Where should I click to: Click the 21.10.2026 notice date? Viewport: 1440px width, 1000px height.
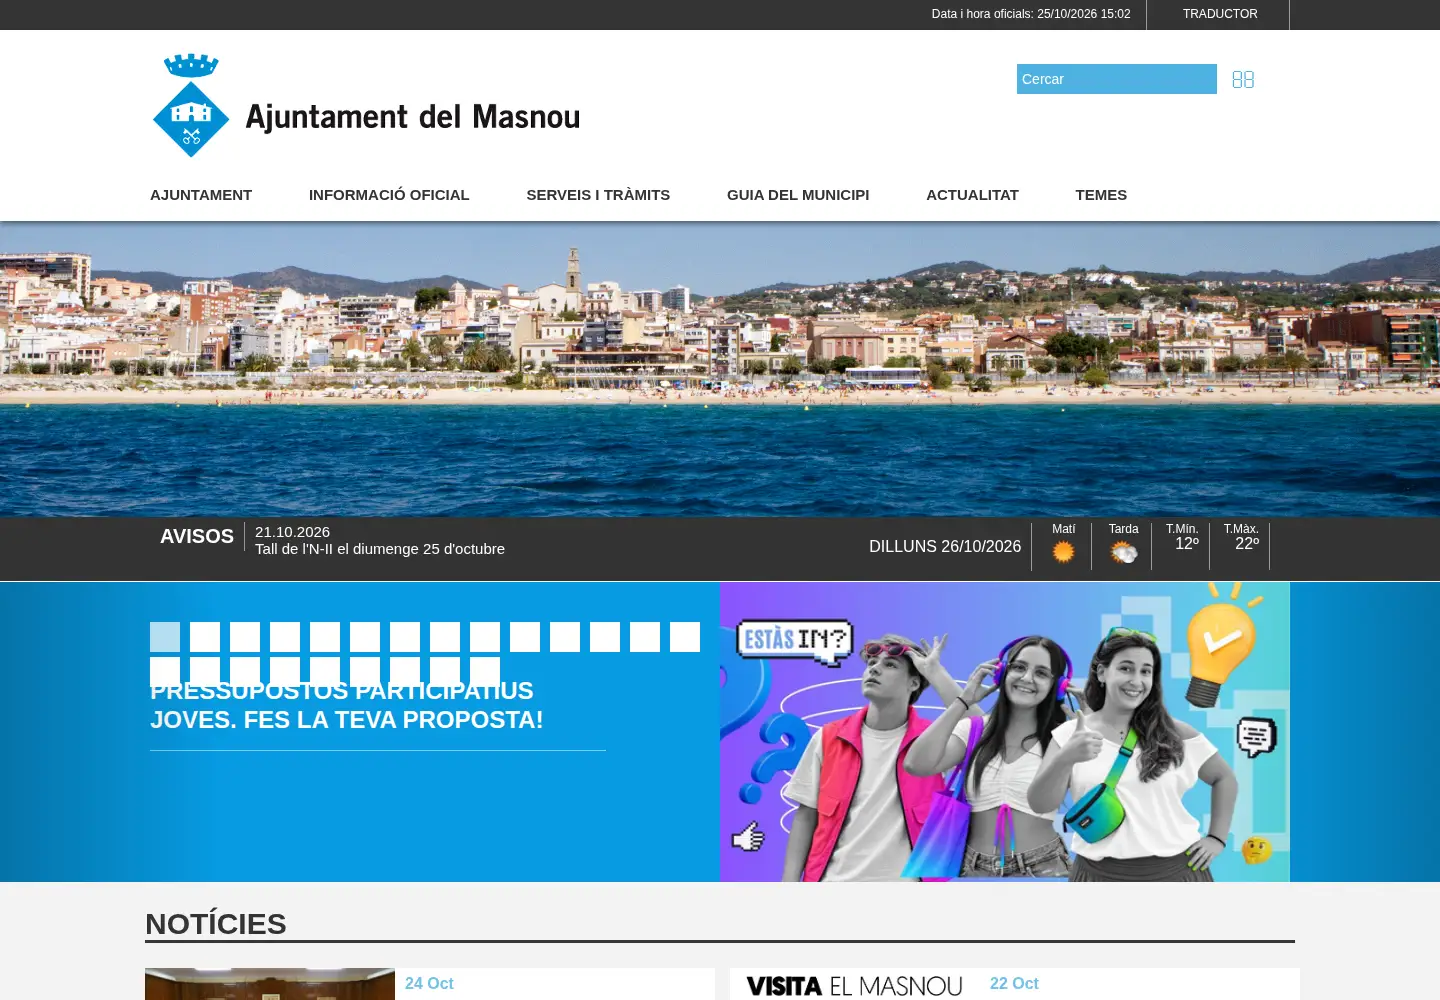coord(292,532)
